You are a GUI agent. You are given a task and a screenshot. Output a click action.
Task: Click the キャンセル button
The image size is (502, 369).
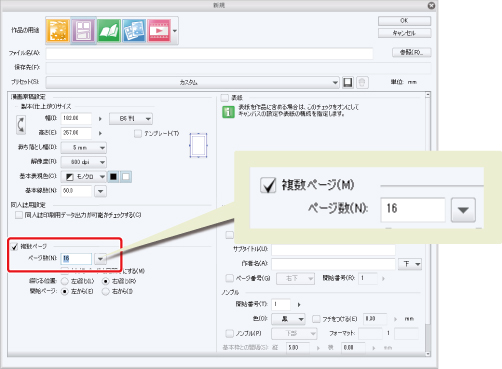[404, 33]
